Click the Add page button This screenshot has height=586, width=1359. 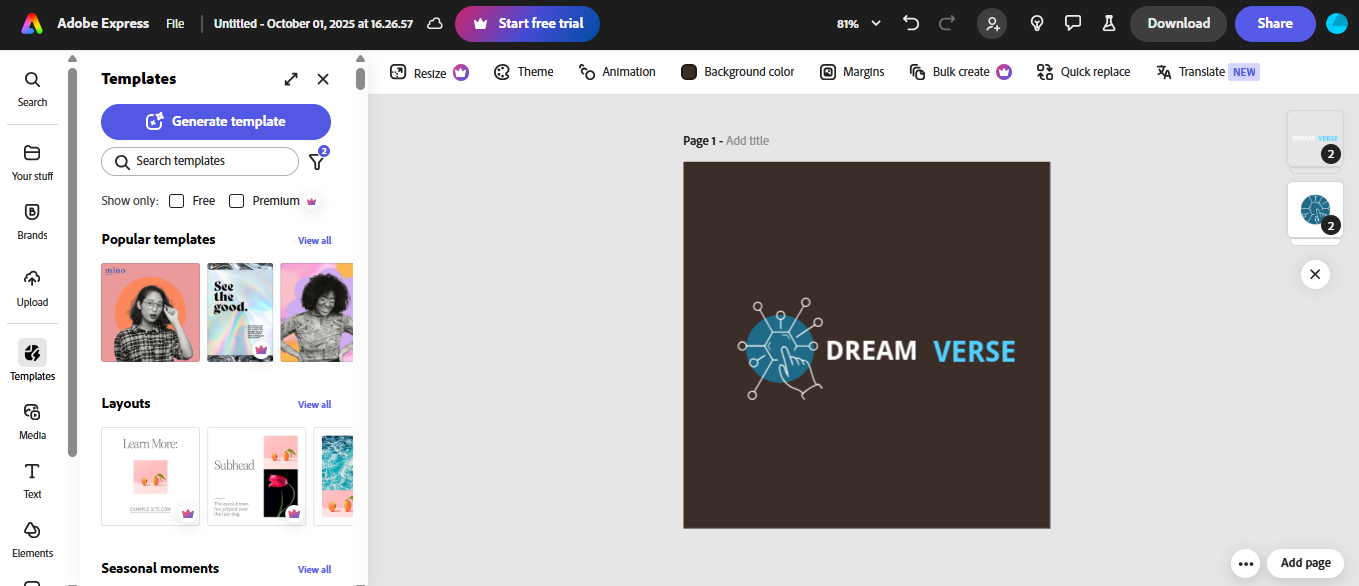[1305, 563]
